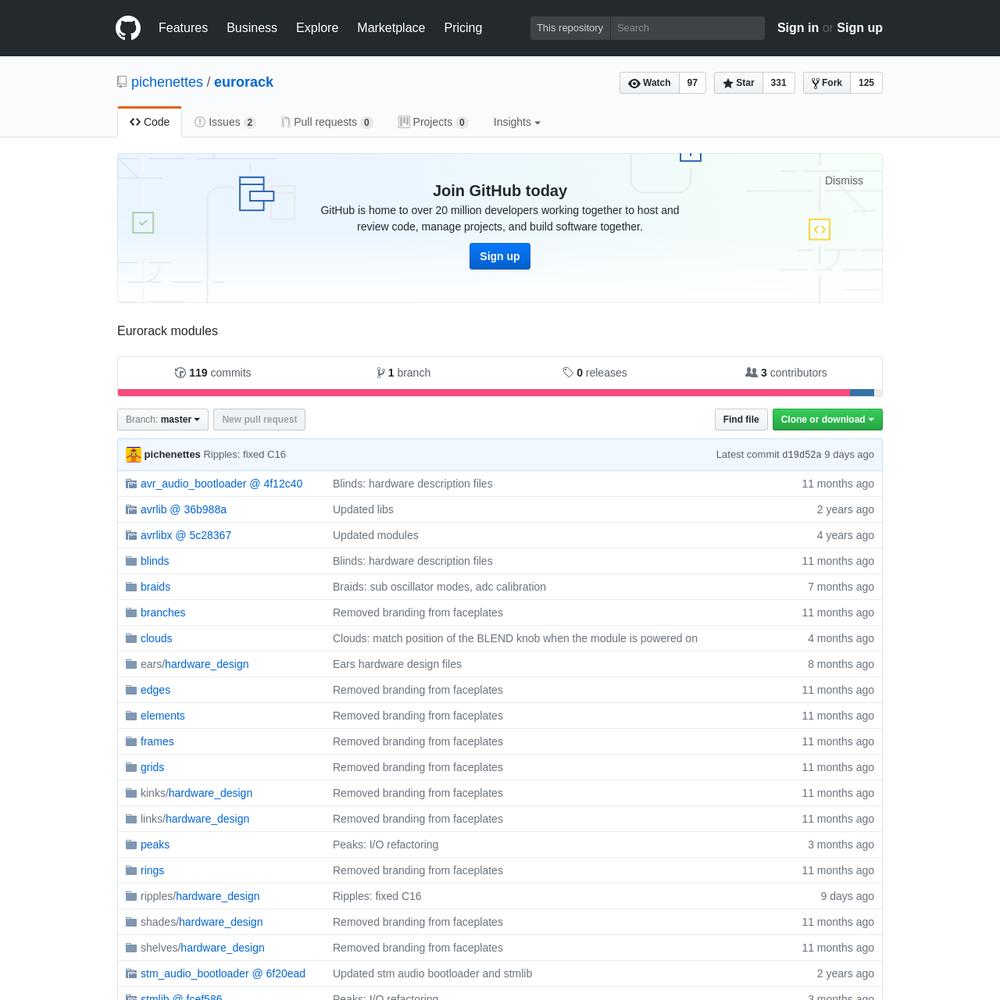Open the 125 forks count
The image size is (1000, 1000).
865,83
